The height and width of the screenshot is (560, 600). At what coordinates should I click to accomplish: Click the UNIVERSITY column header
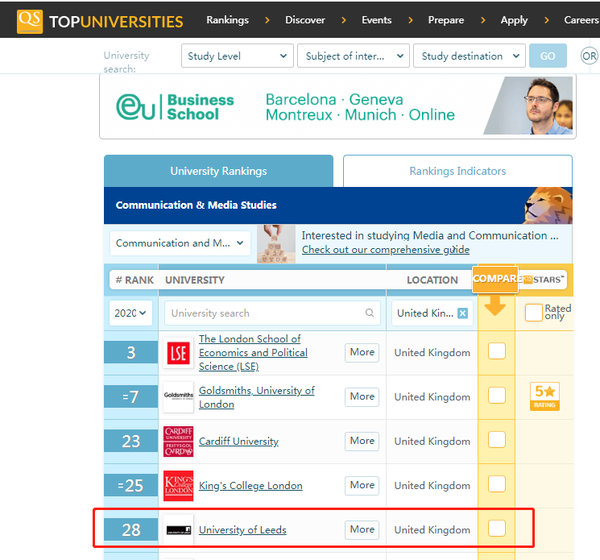(x=195, y=280)
